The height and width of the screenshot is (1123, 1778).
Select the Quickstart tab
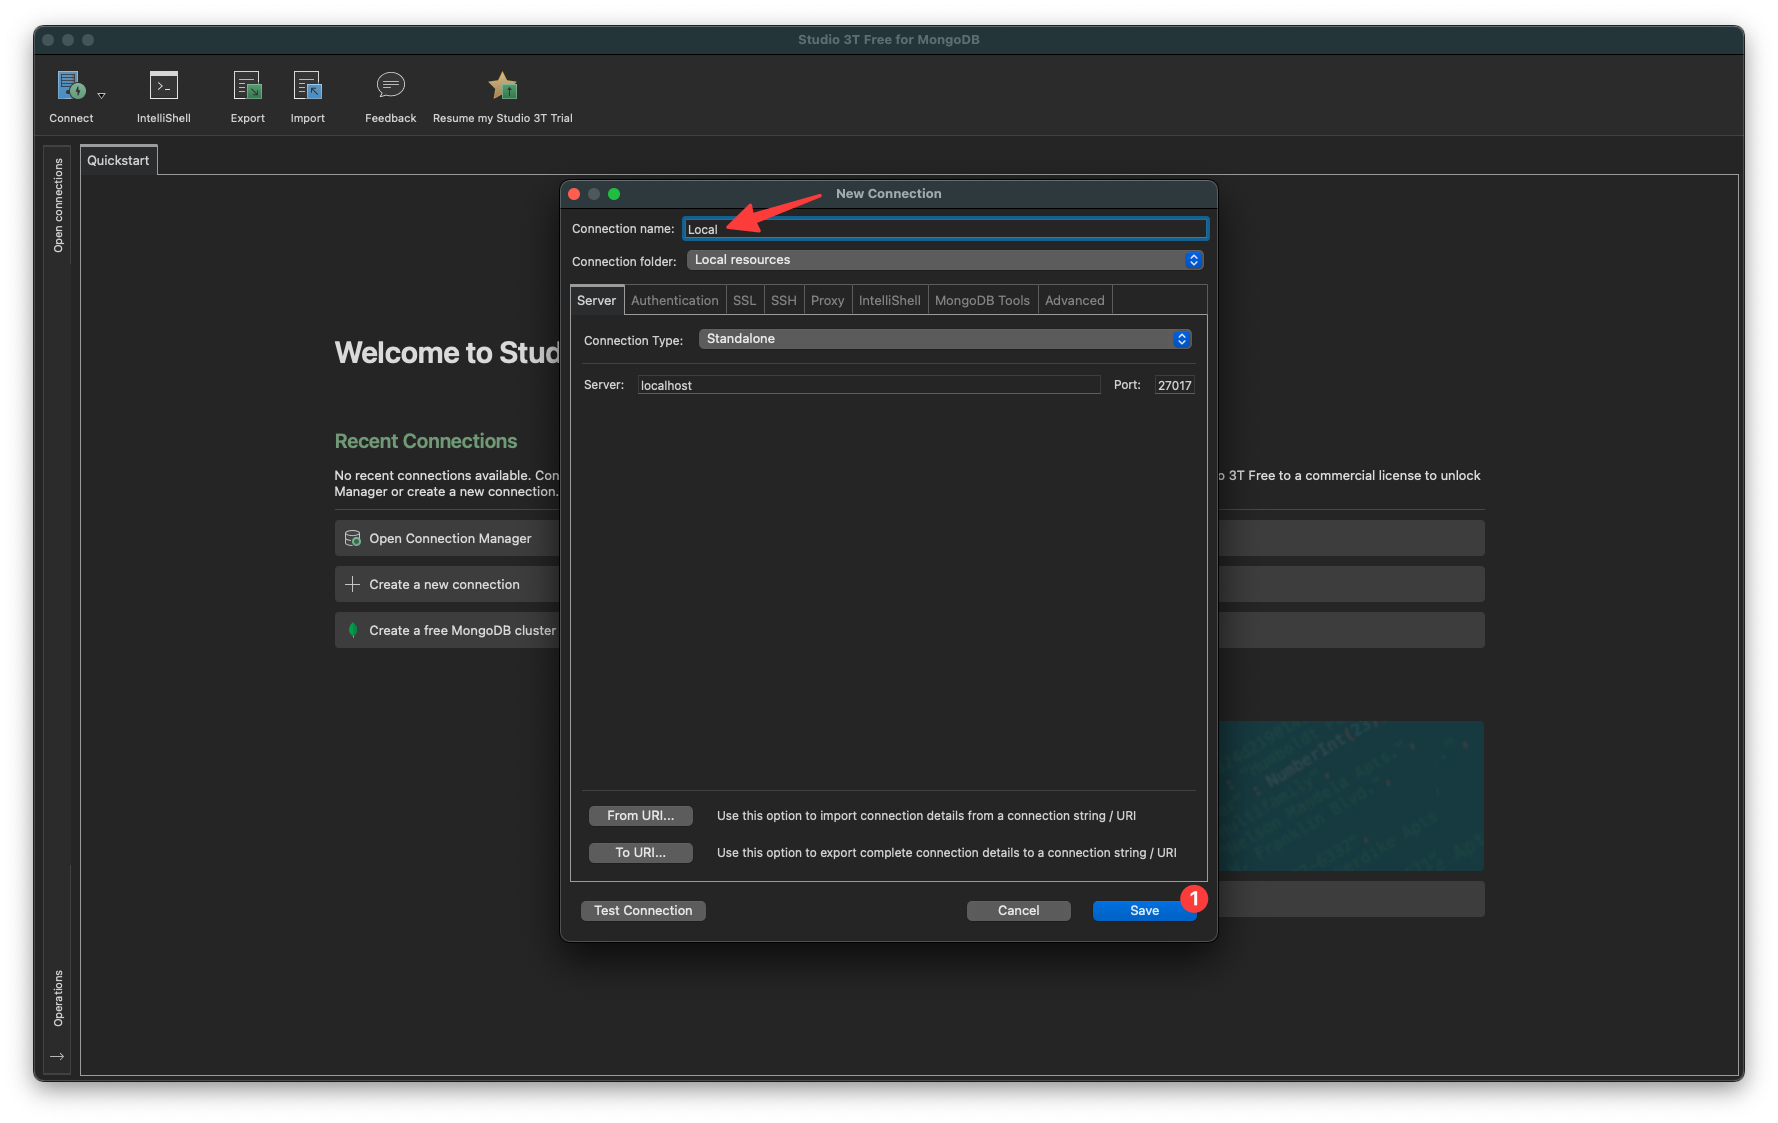(118, 160)
